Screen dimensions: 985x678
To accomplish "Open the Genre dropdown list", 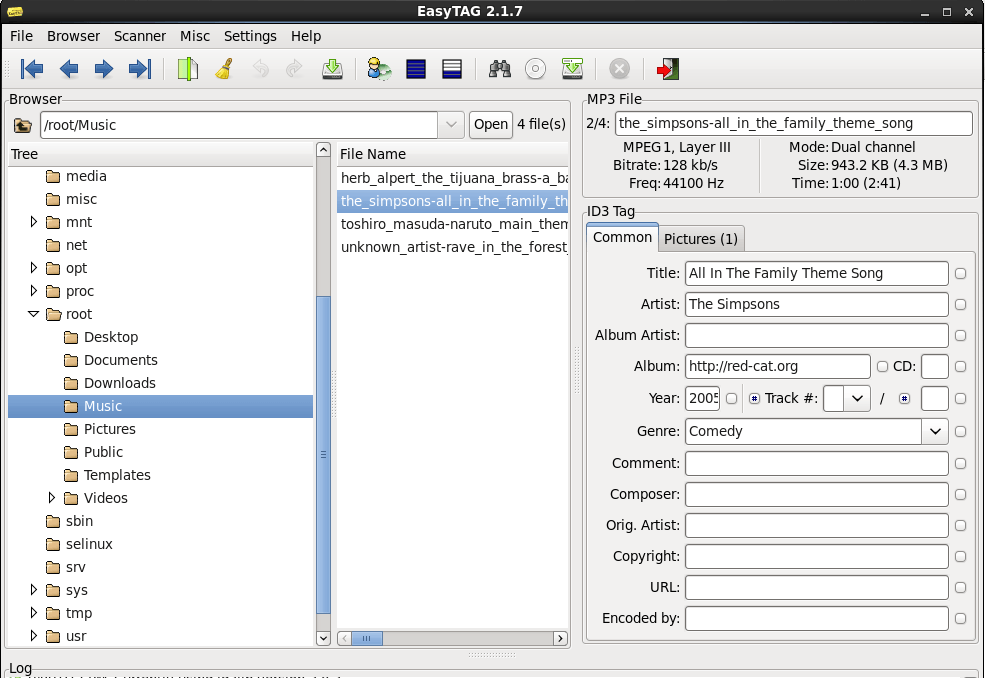I will tap(935, 432).
